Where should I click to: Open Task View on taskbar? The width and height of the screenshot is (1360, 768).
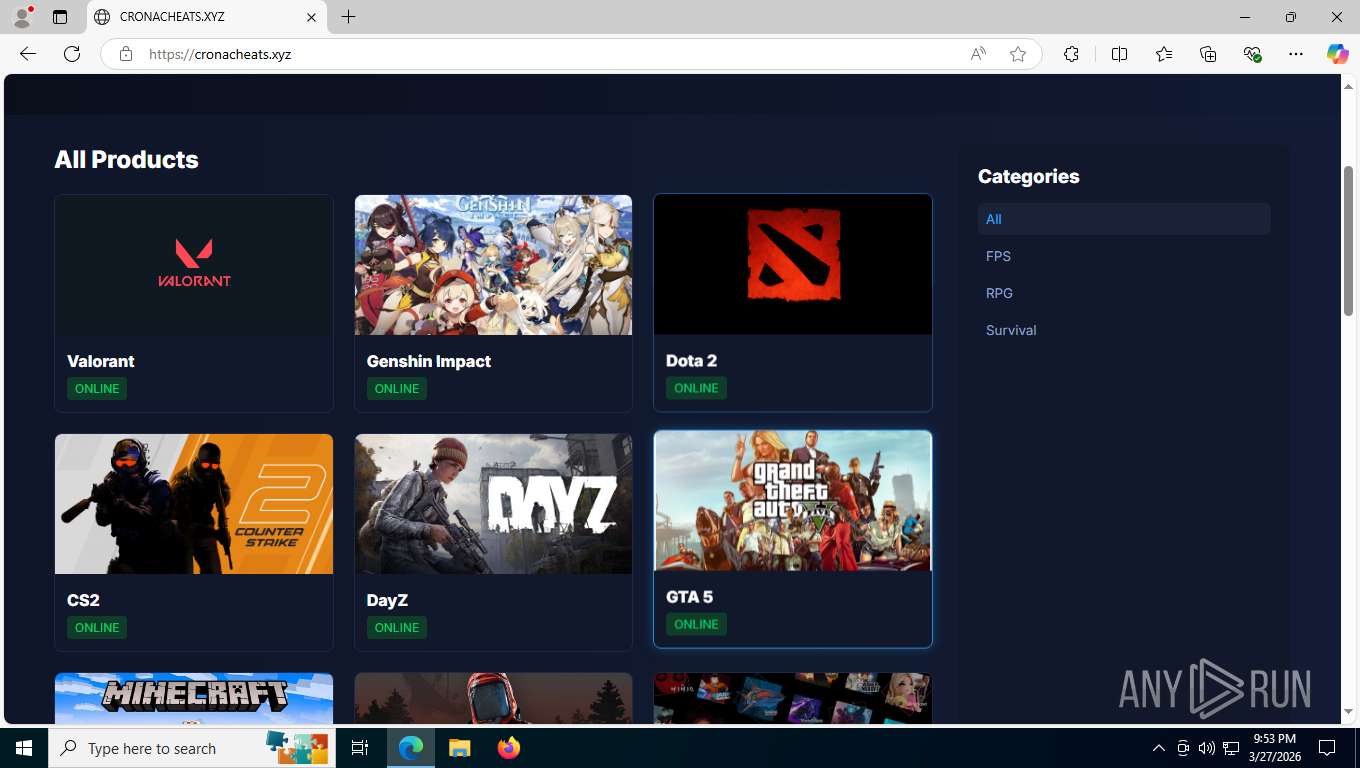360,748
